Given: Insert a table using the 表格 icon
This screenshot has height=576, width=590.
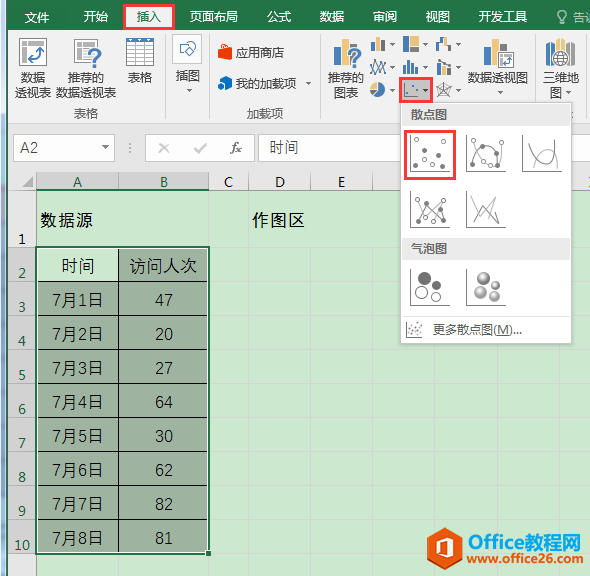Looking at the screenshot, I should [140, 61].
